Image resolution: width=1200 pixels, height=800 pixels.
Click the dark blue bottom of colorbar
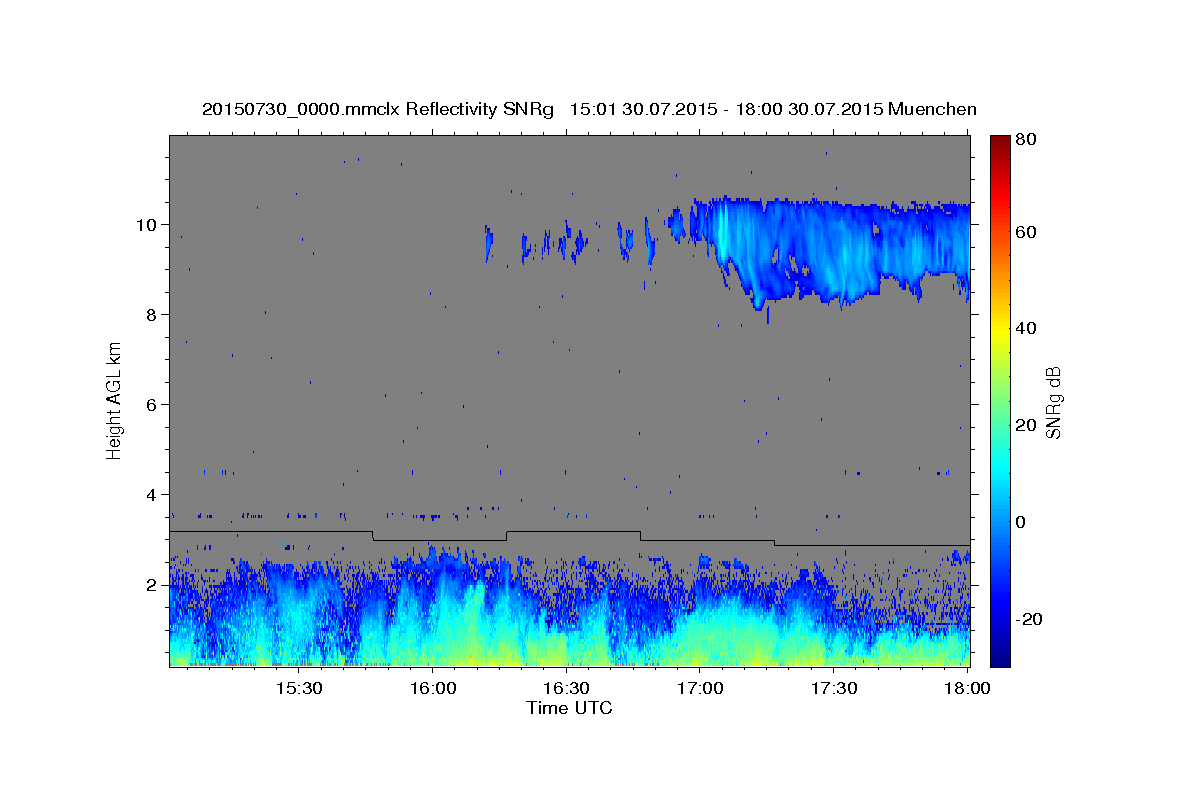point(999,655)
